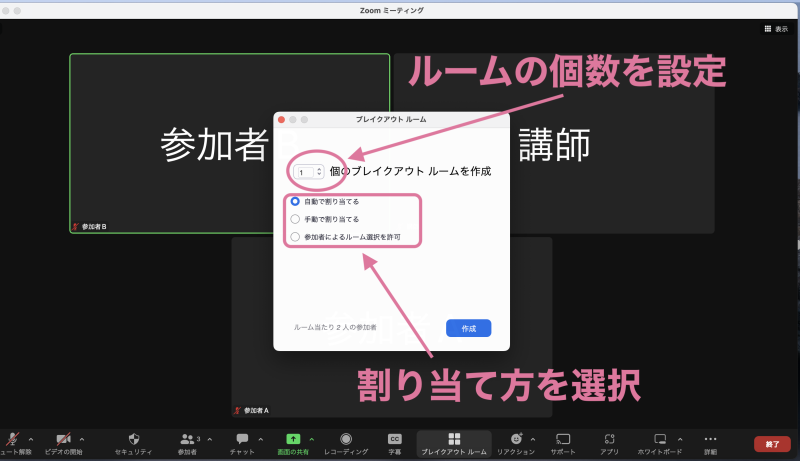Open the chat (チャット) icon

click(x=242, y=439)
